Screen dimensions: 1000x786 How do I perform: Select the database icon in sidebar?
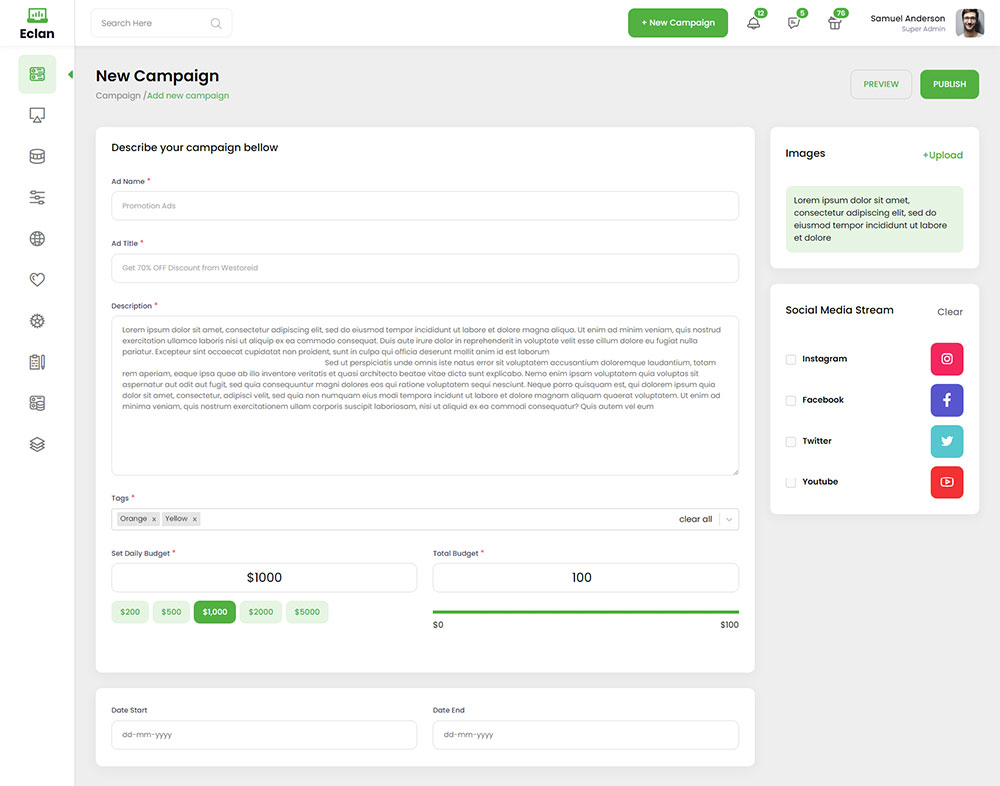[37, 157]
